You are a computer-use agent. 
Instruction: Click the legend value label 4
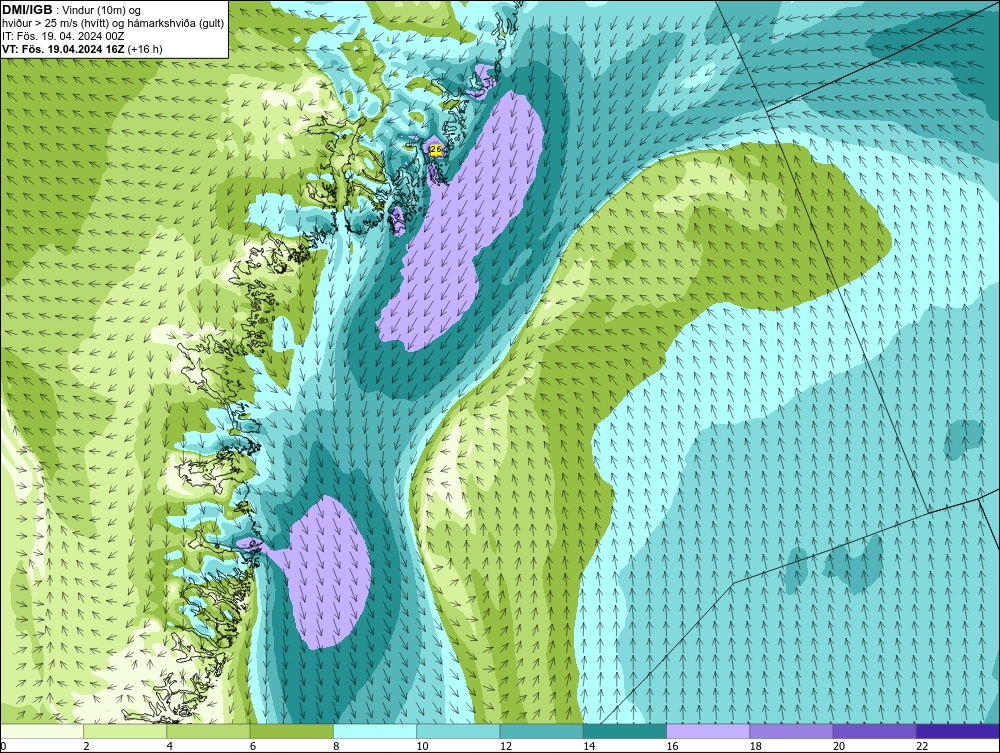click(x=170, y=747)
